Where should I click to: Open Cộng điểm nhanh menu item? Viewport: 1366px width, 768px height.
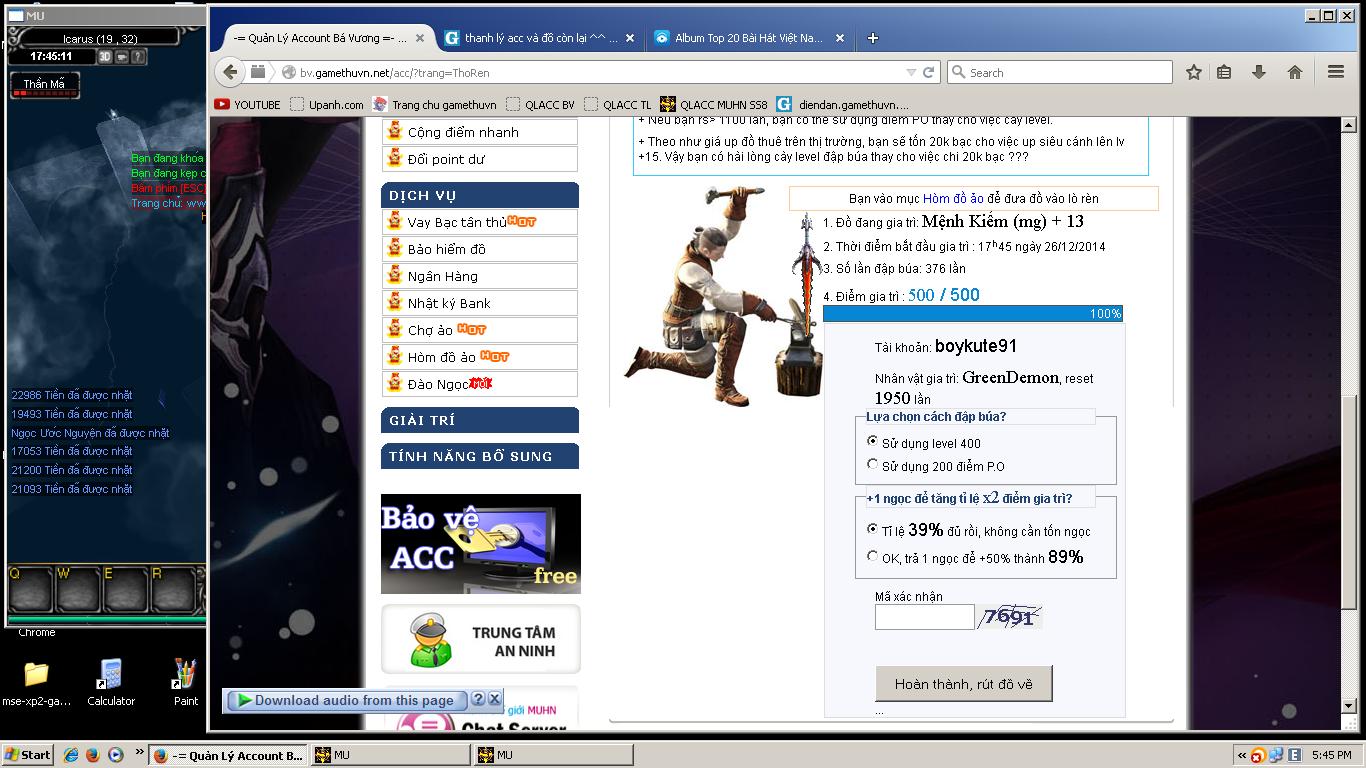pos(480,132)
